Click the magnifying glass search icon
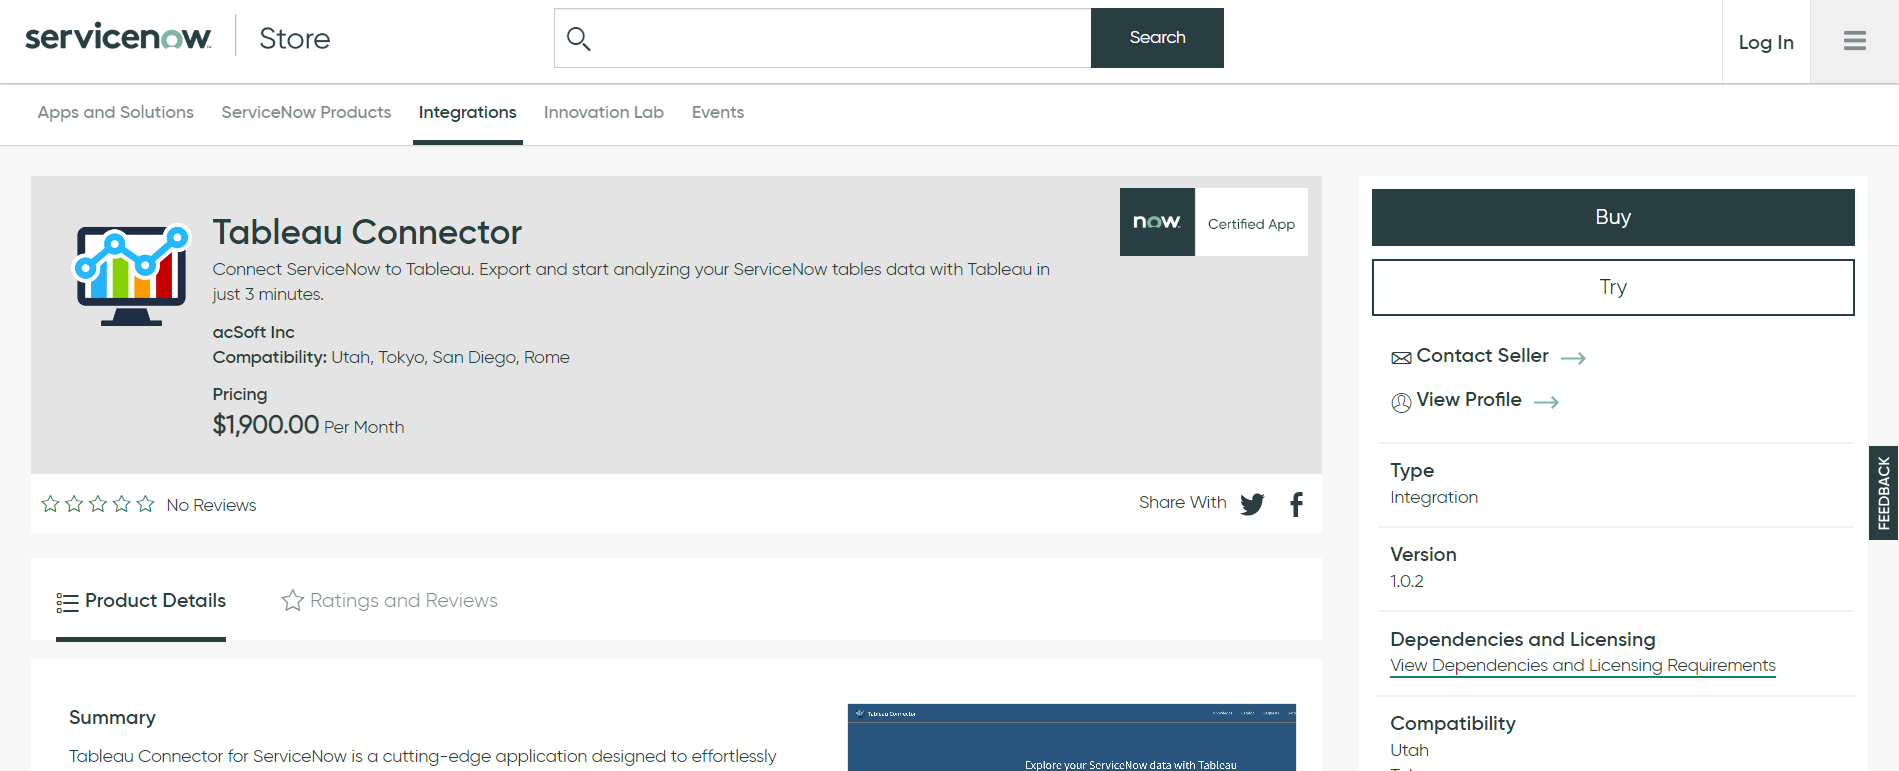This screenshot has height=771, width=1899. pos(579,39)
